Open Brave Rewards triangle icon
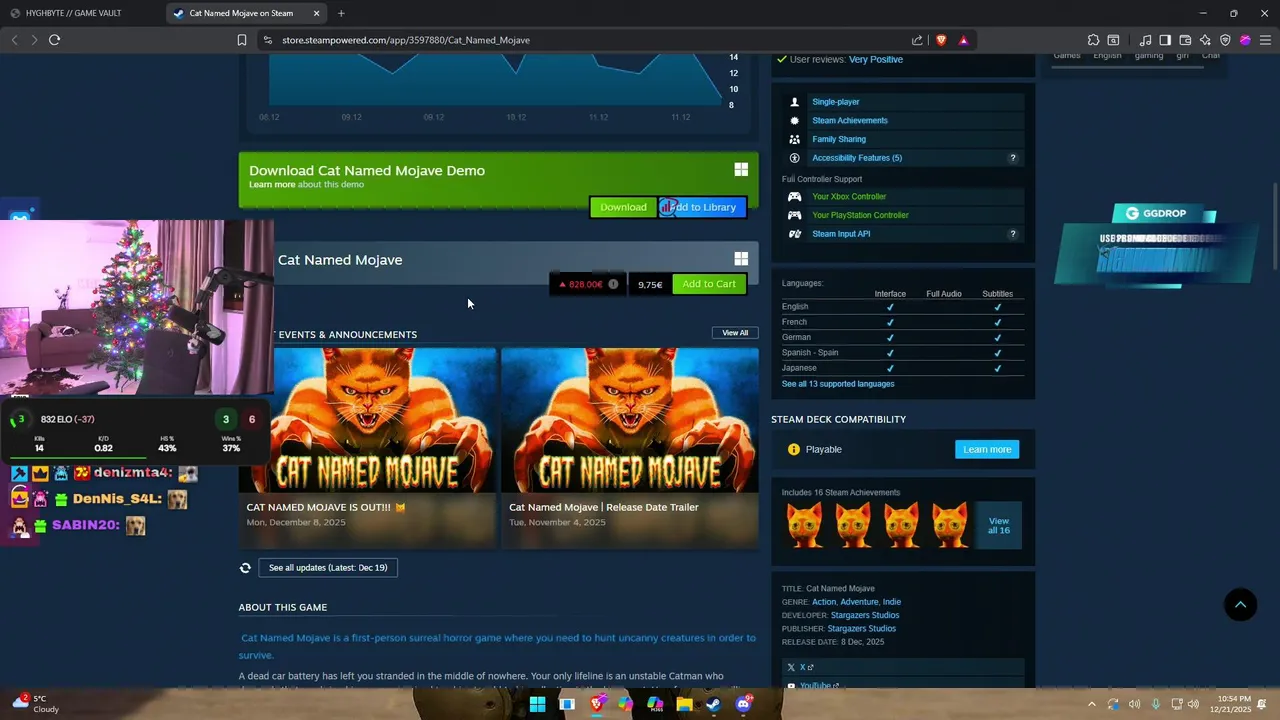The image size is (1280, 720). pyautogui.click(x=963, y=40)
